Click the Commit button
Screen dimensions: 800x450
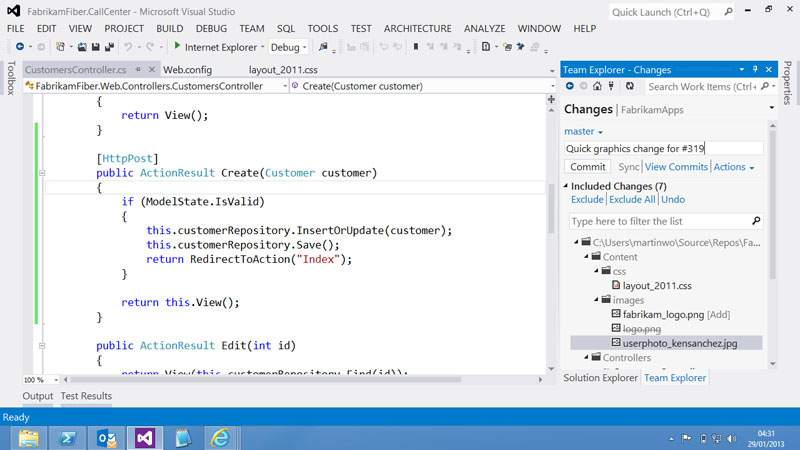tap(588, 167)
